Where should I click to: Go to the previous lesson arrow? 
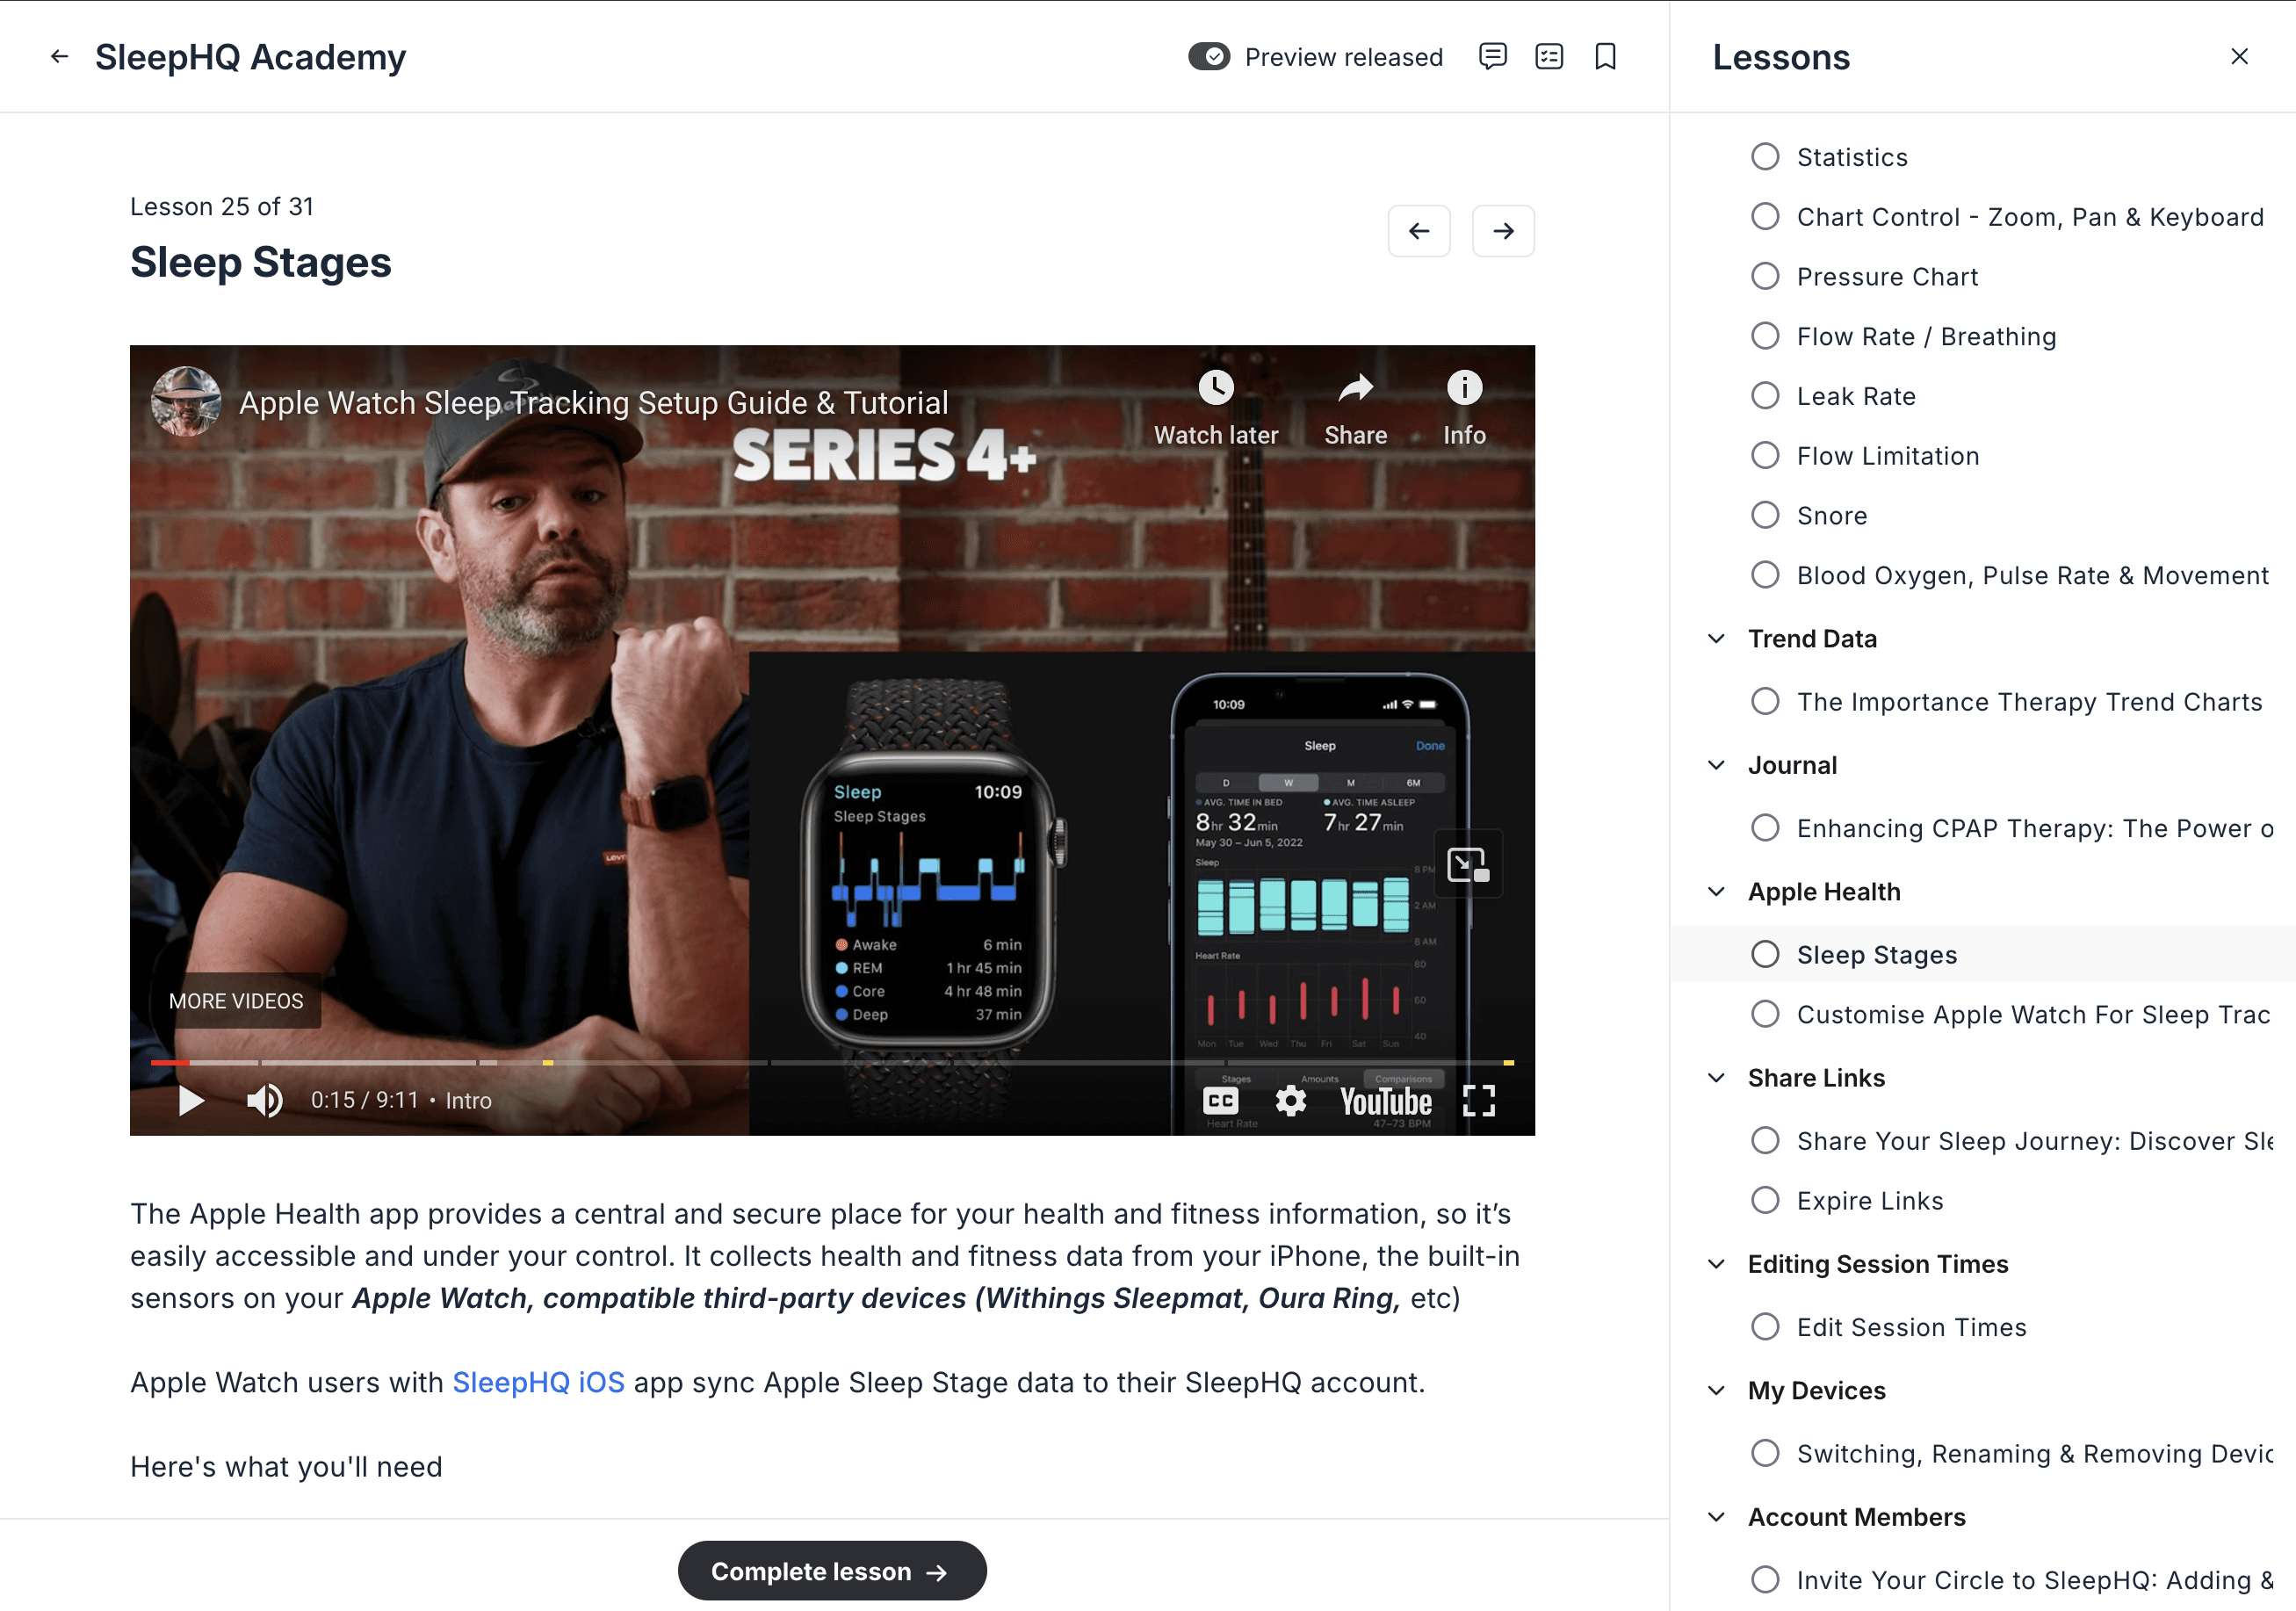1419,231
